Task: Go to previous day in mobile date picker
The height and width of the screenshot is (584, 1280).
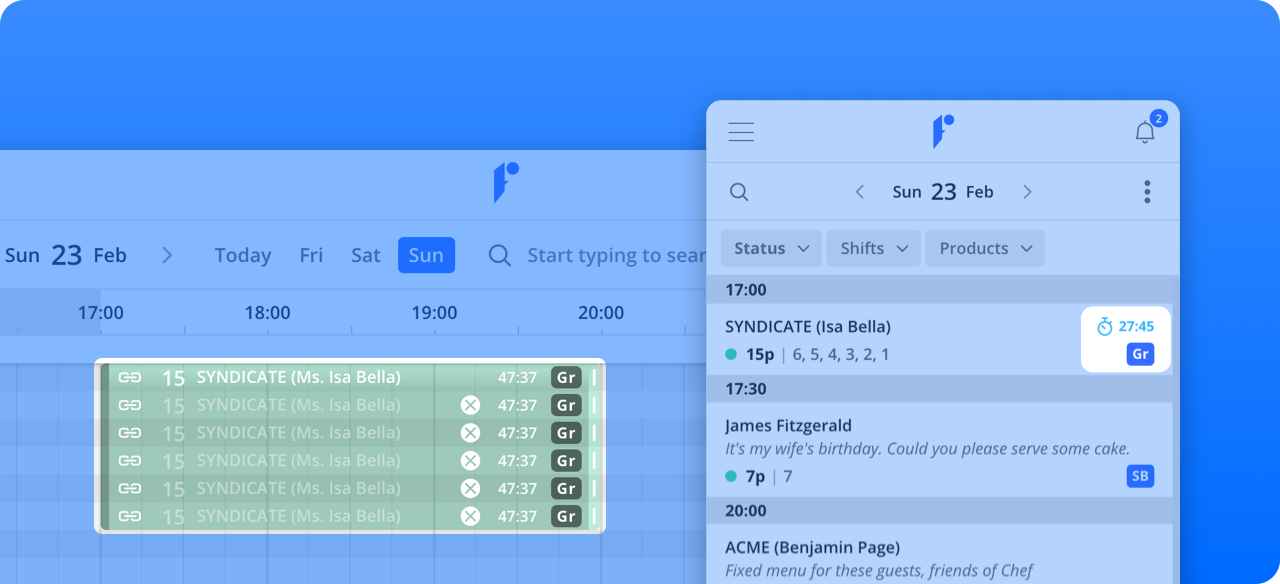Action: pos(860,192)
